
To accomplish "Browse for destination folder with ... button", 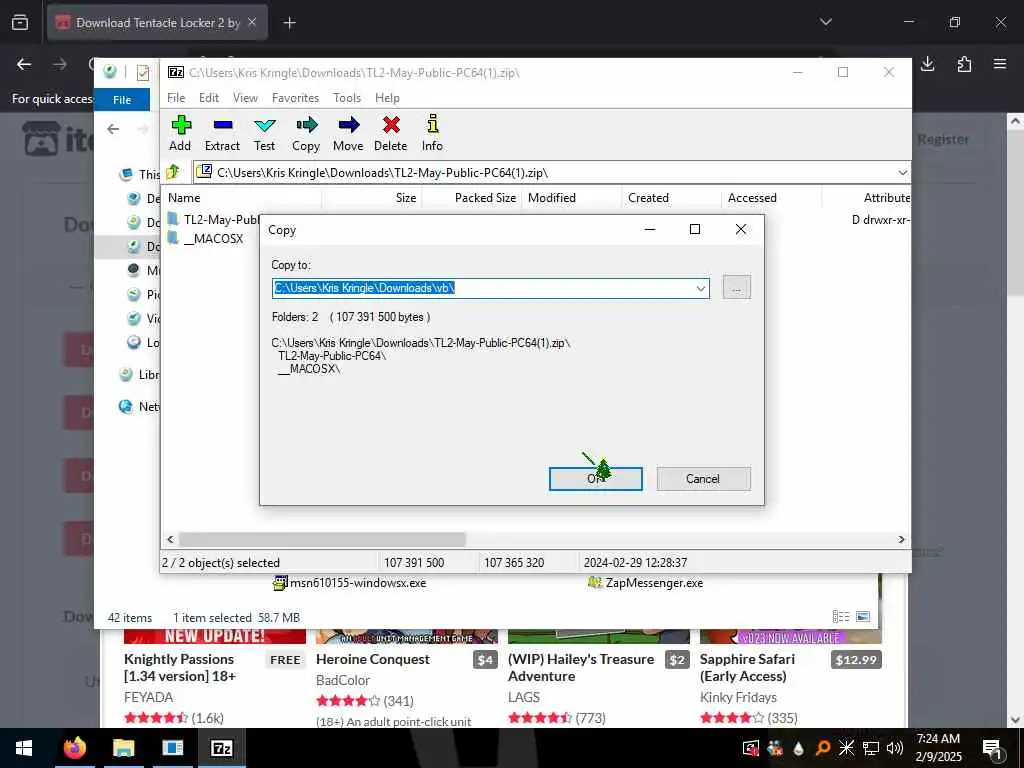I will pyautogui.click(x=737, y=287).
